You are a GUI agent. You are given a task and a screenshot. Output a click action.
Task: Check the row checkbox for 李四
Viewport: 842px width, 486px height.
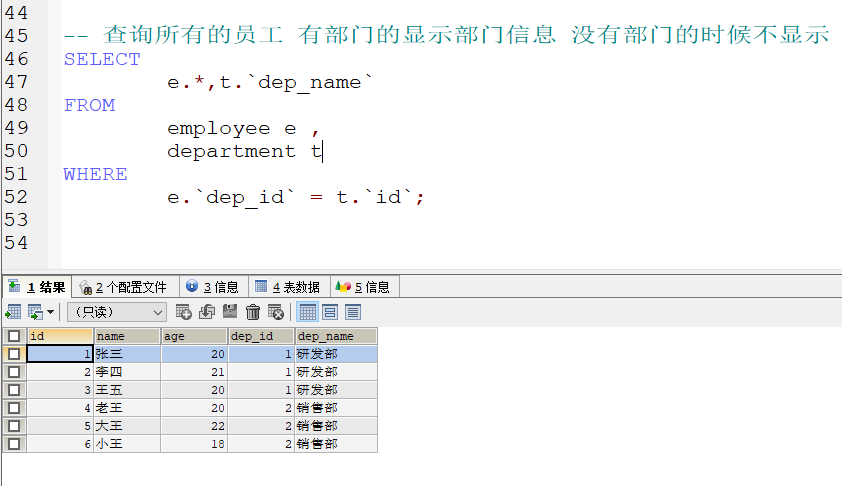[x=14, y=372]
